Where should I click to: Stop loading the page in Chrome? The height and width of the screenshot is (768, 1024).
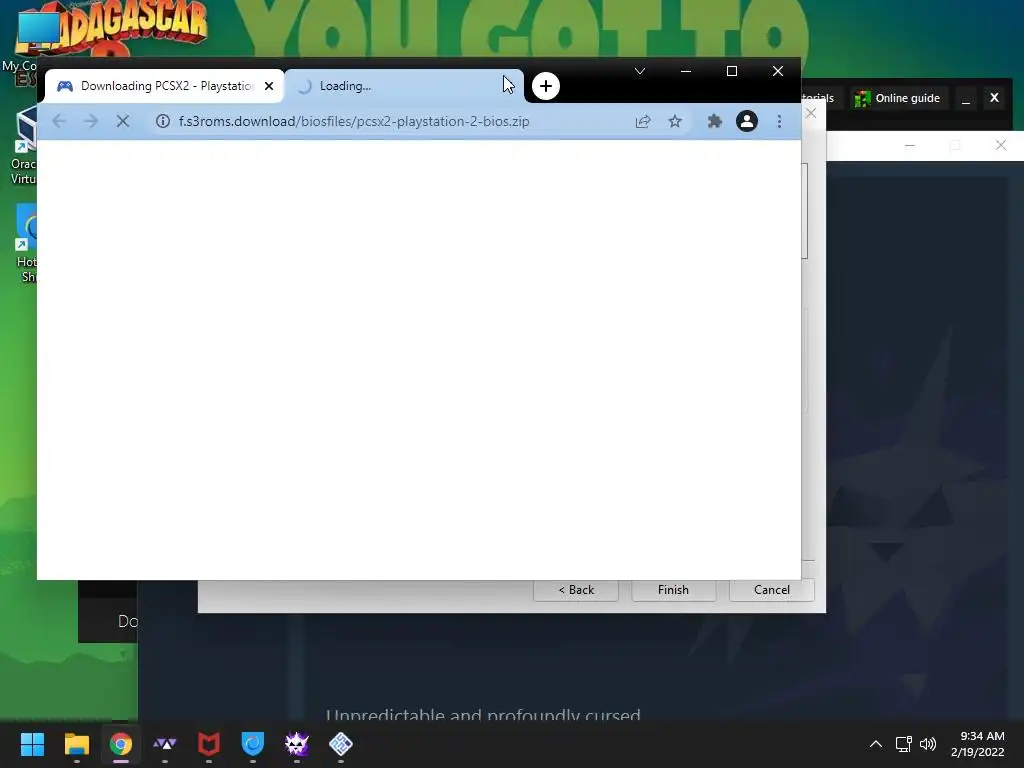point(123,121)
